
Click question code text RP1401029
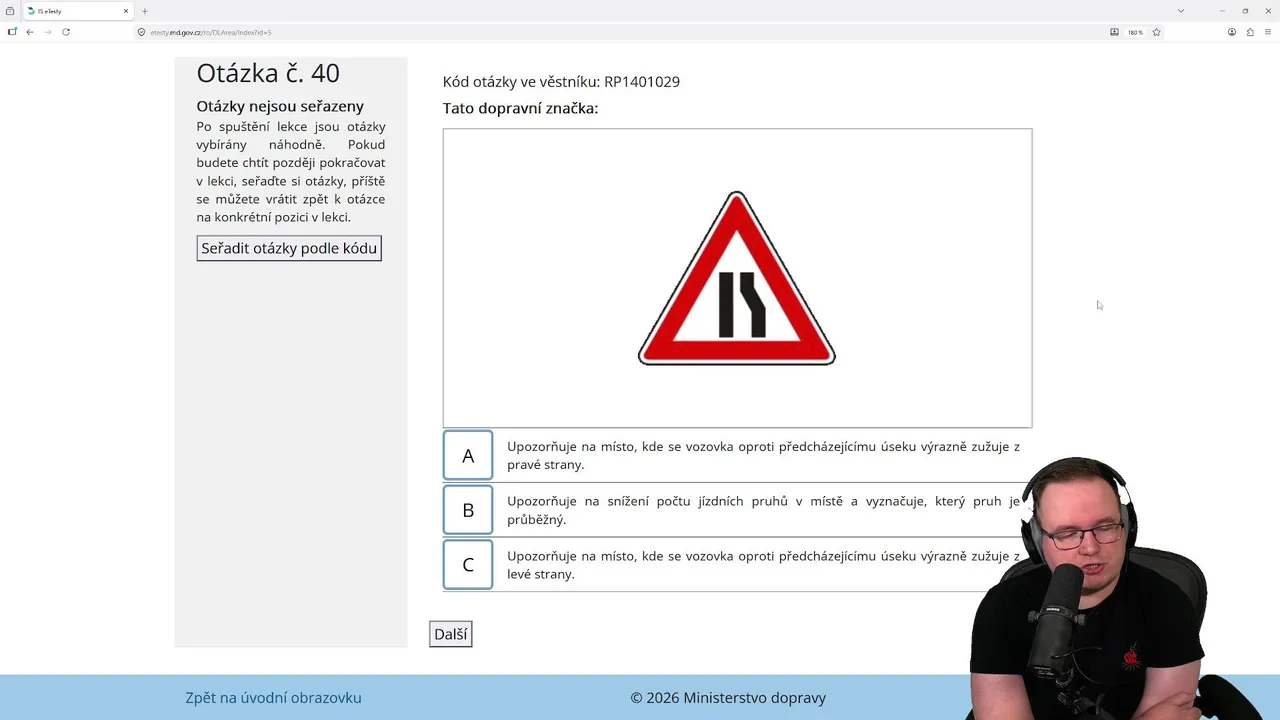point(642,82)
